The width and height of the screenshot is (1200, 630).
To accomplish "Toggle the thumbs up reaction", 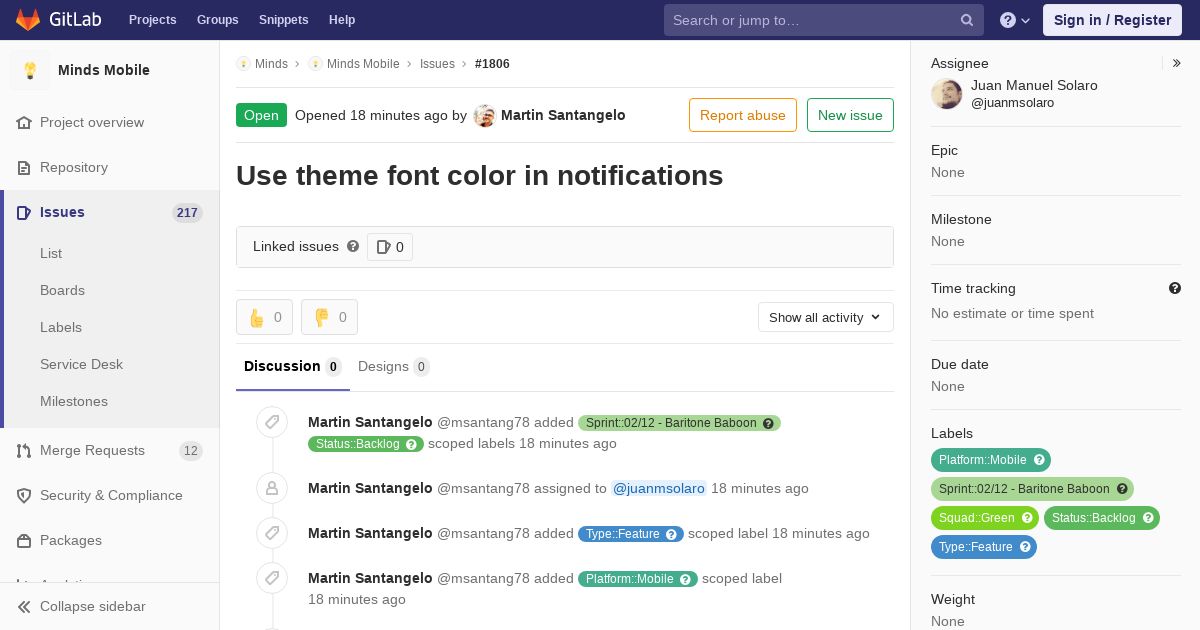I will (x=264, y=317).
